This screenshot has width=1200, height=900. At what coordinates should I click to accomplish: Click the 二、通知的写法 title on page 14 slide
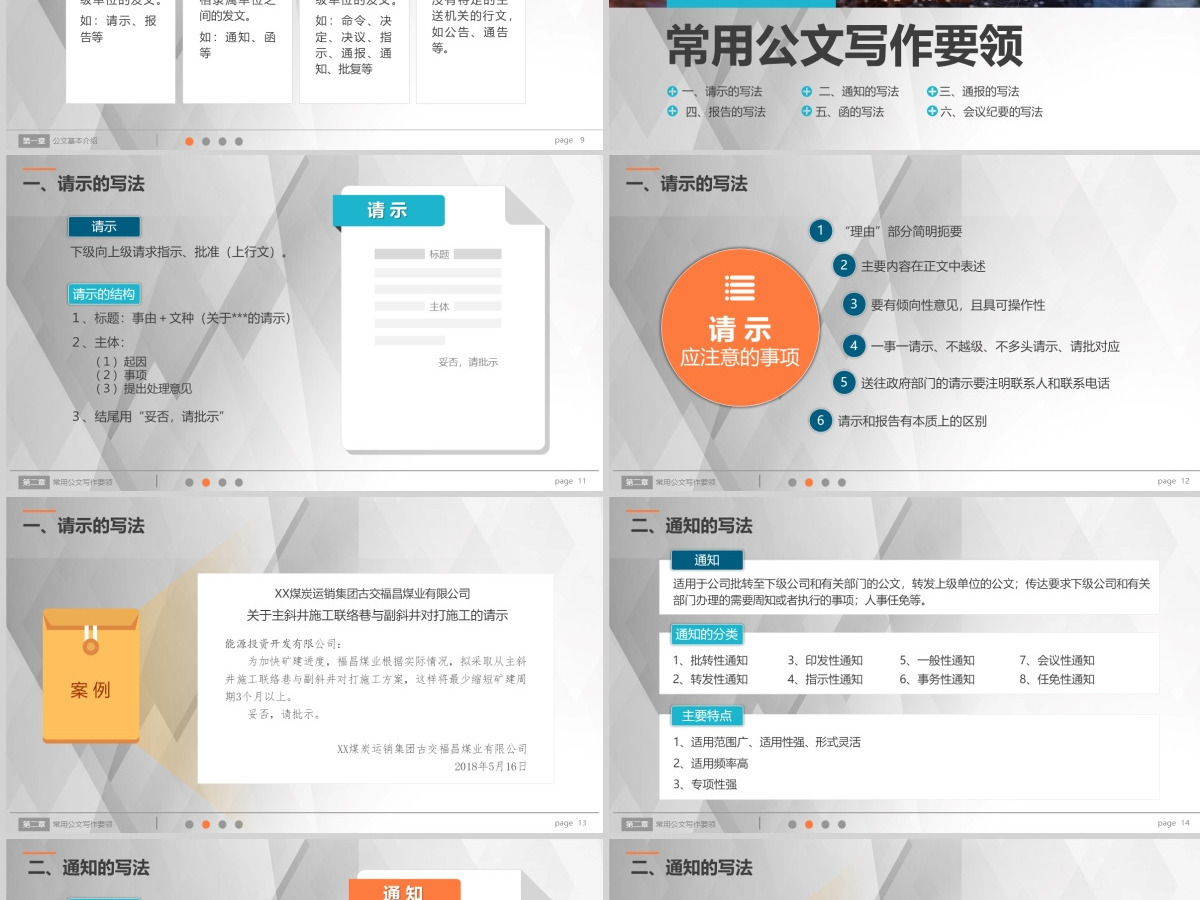click(x=691, y=526)
